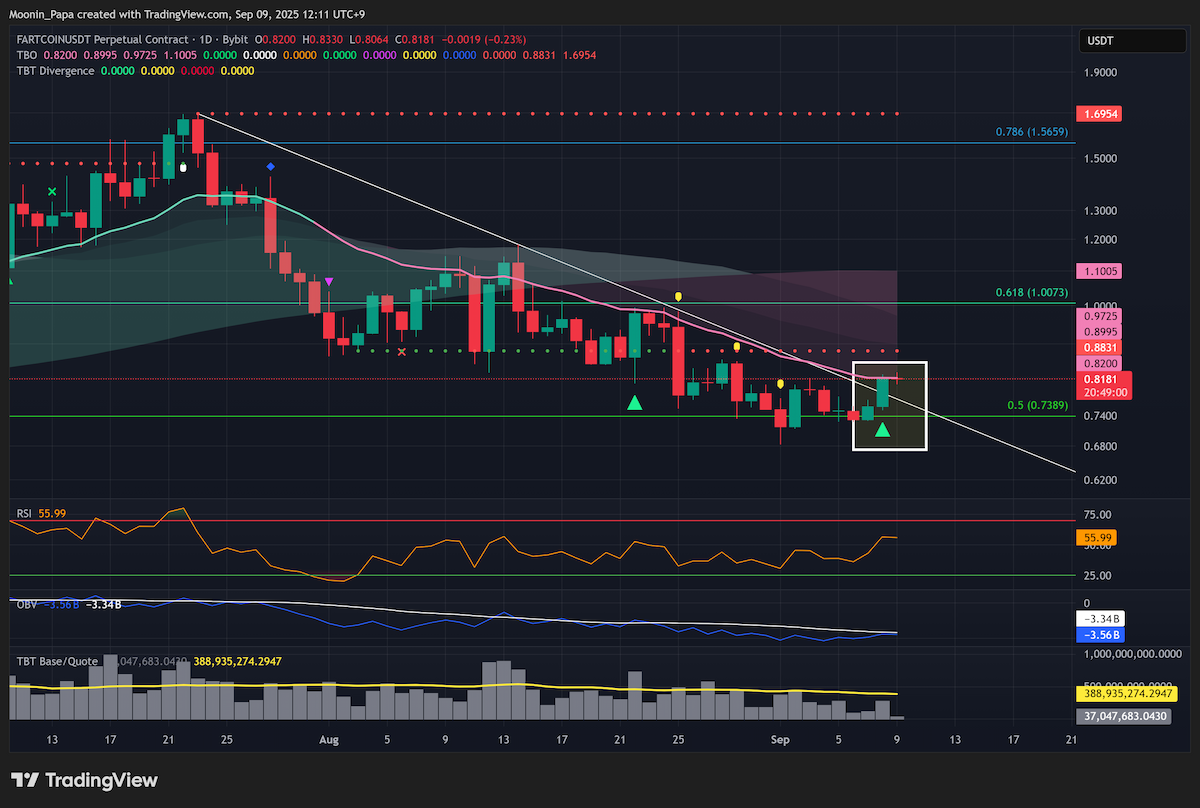Click the blue diamond marker above the late-July candle
Image resolution: width=1200 pixels, height=808 pixels.
click(x=270, y=166)
